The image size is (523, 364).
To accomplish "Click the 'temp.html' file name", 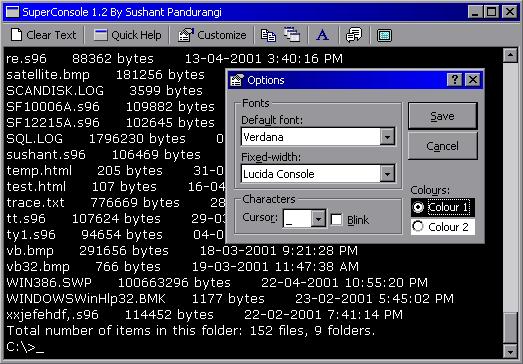I will tap(39, 170).
